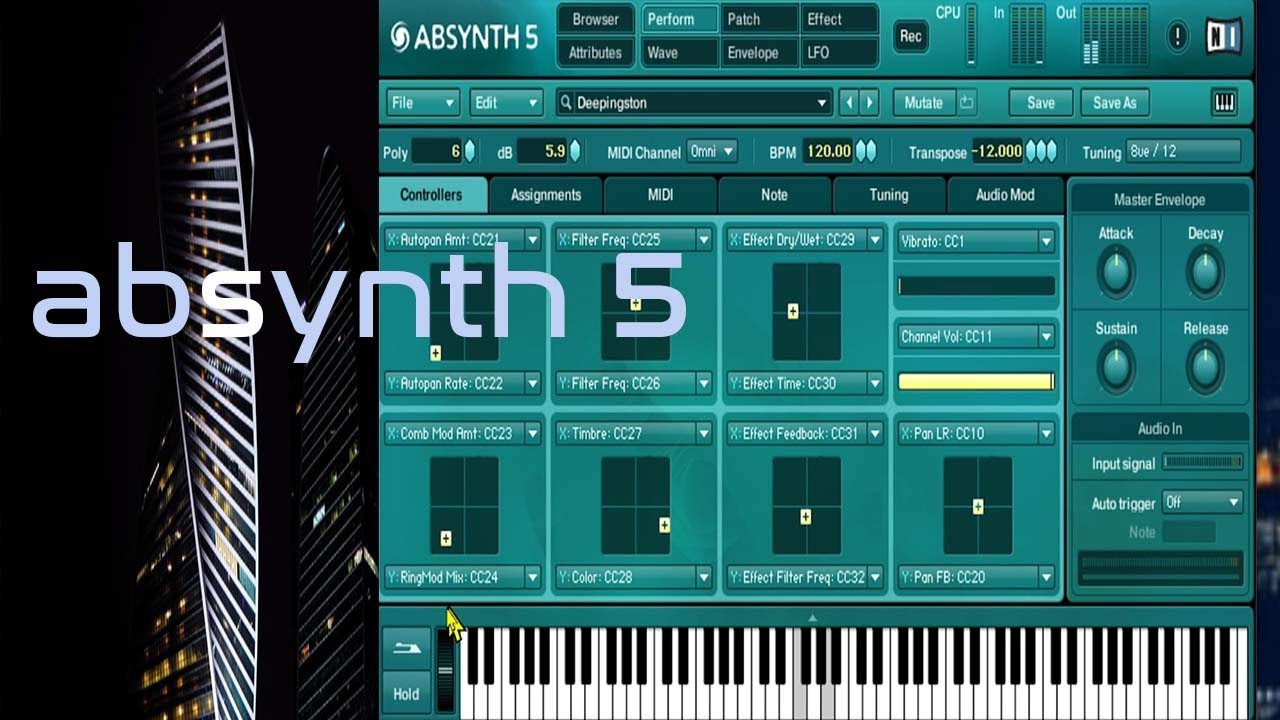Viewport: 1280px width, 720px height.
Task: Click the Mutate button
Action: pyautogui.click(x=923, y=102)
